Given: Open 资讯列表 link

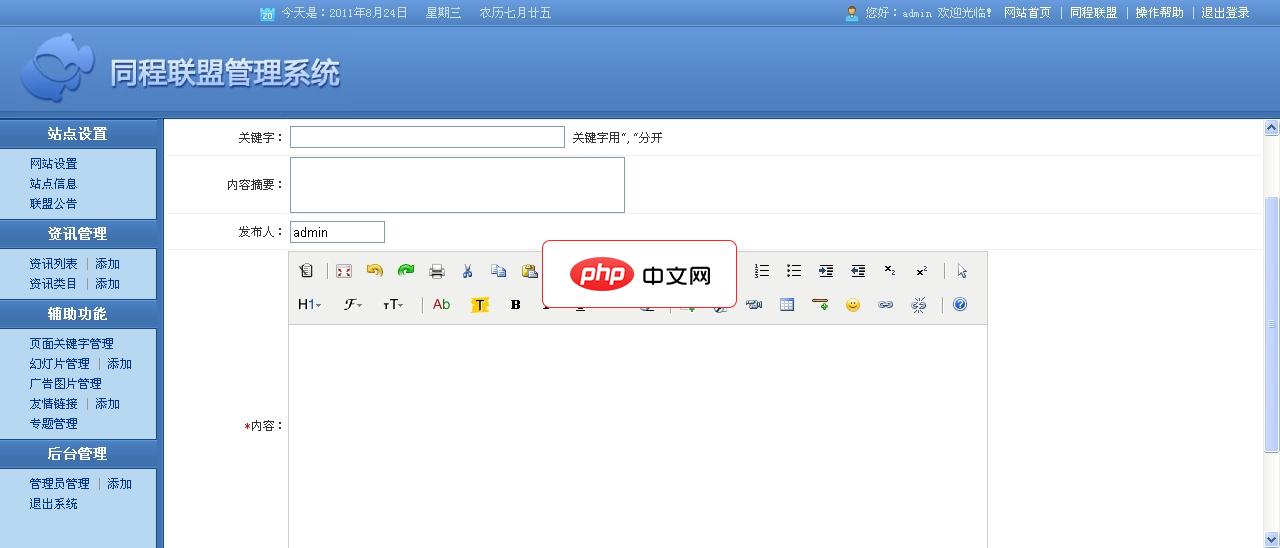Looking at the screenshot, I should click(53, 264).
